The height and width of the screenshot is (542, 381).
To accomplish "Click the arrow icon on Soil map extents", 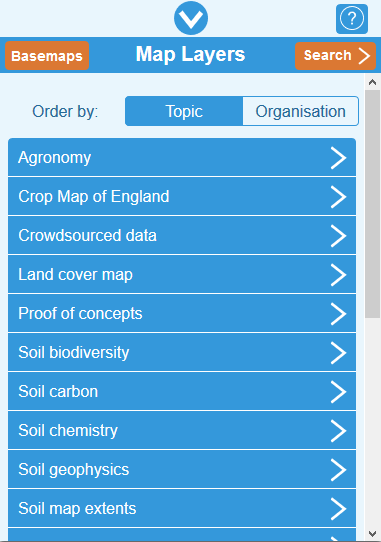I will (x=338, y=509).
